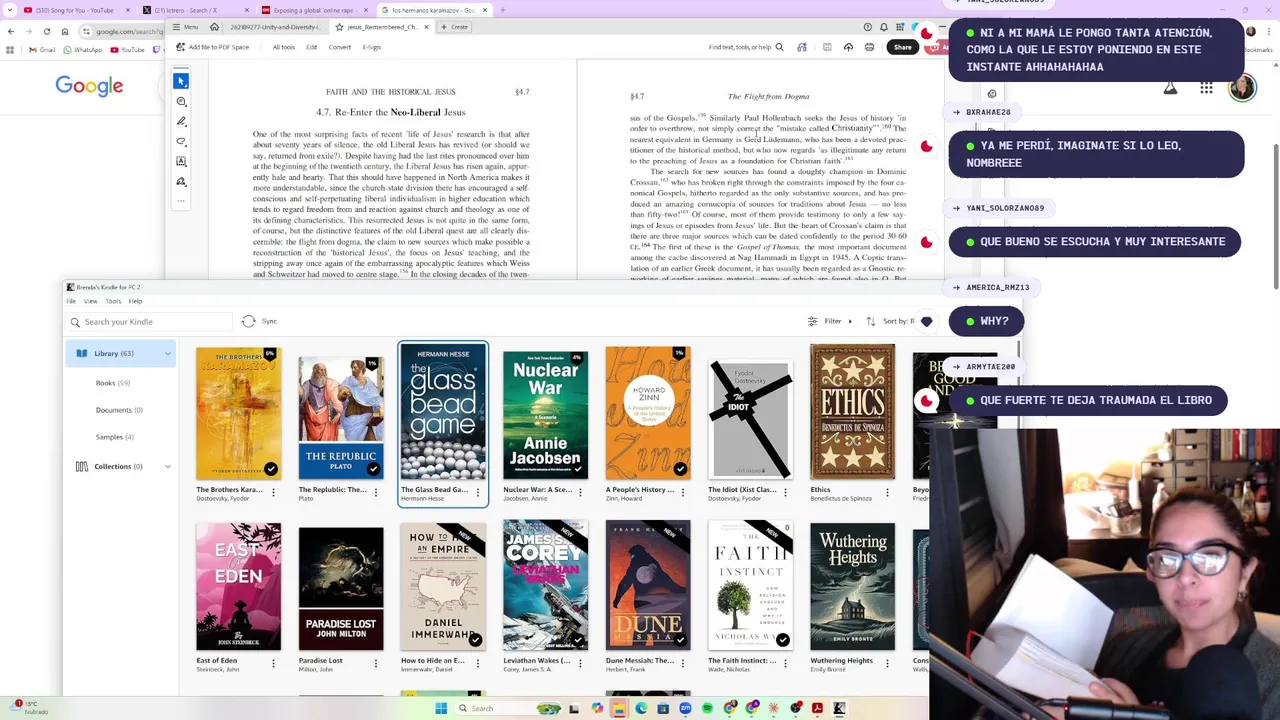1280x720 pixels.
Task: Open options menu for Ethics book
Action: (x=887, y=492)
